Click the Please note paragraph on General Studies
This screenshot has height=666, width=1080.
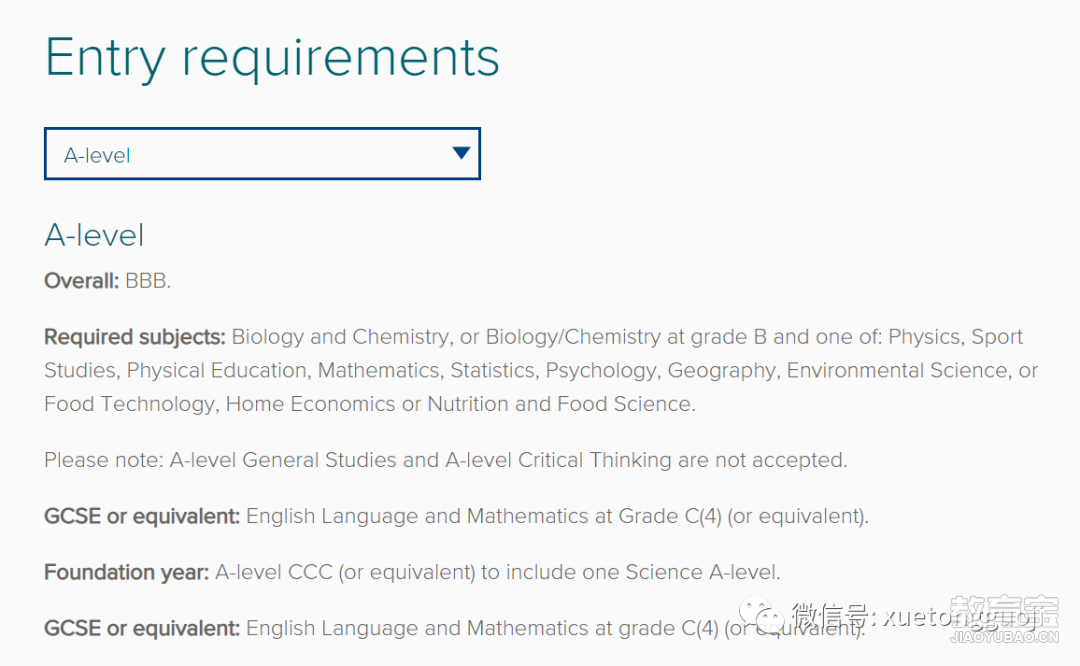coord(446,460)
